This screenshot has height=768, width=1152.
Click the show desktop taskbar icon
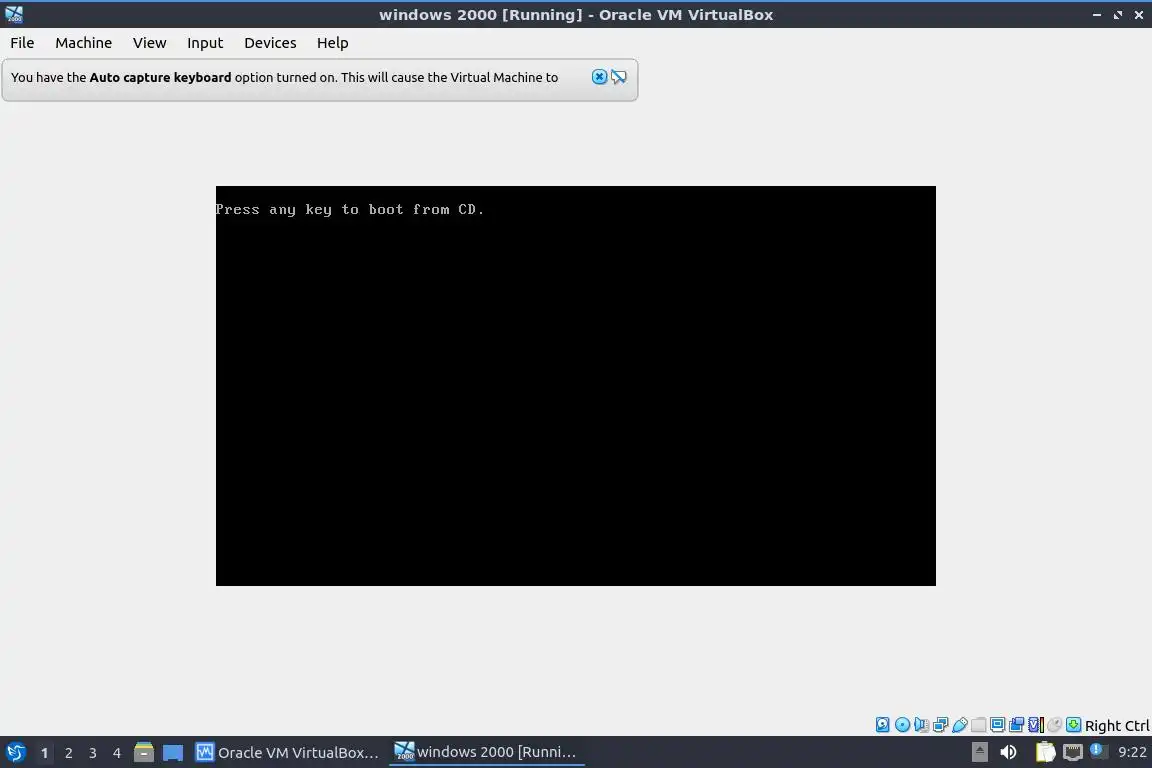pyautogui.click(x=173, y=753)
